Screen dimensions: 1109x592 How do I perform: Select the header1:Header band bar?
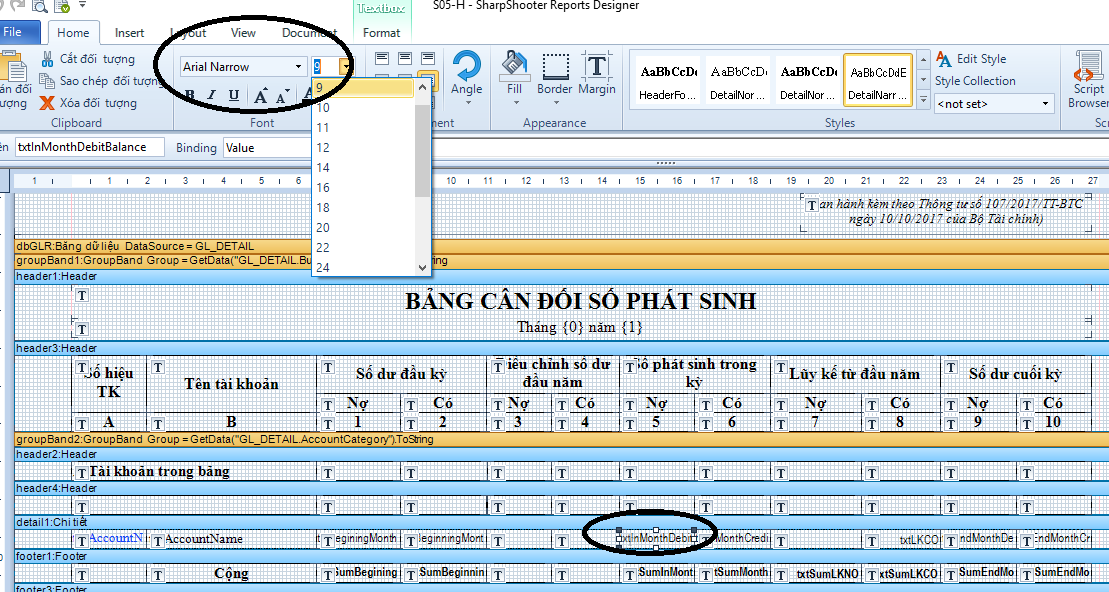pos(562,276)
